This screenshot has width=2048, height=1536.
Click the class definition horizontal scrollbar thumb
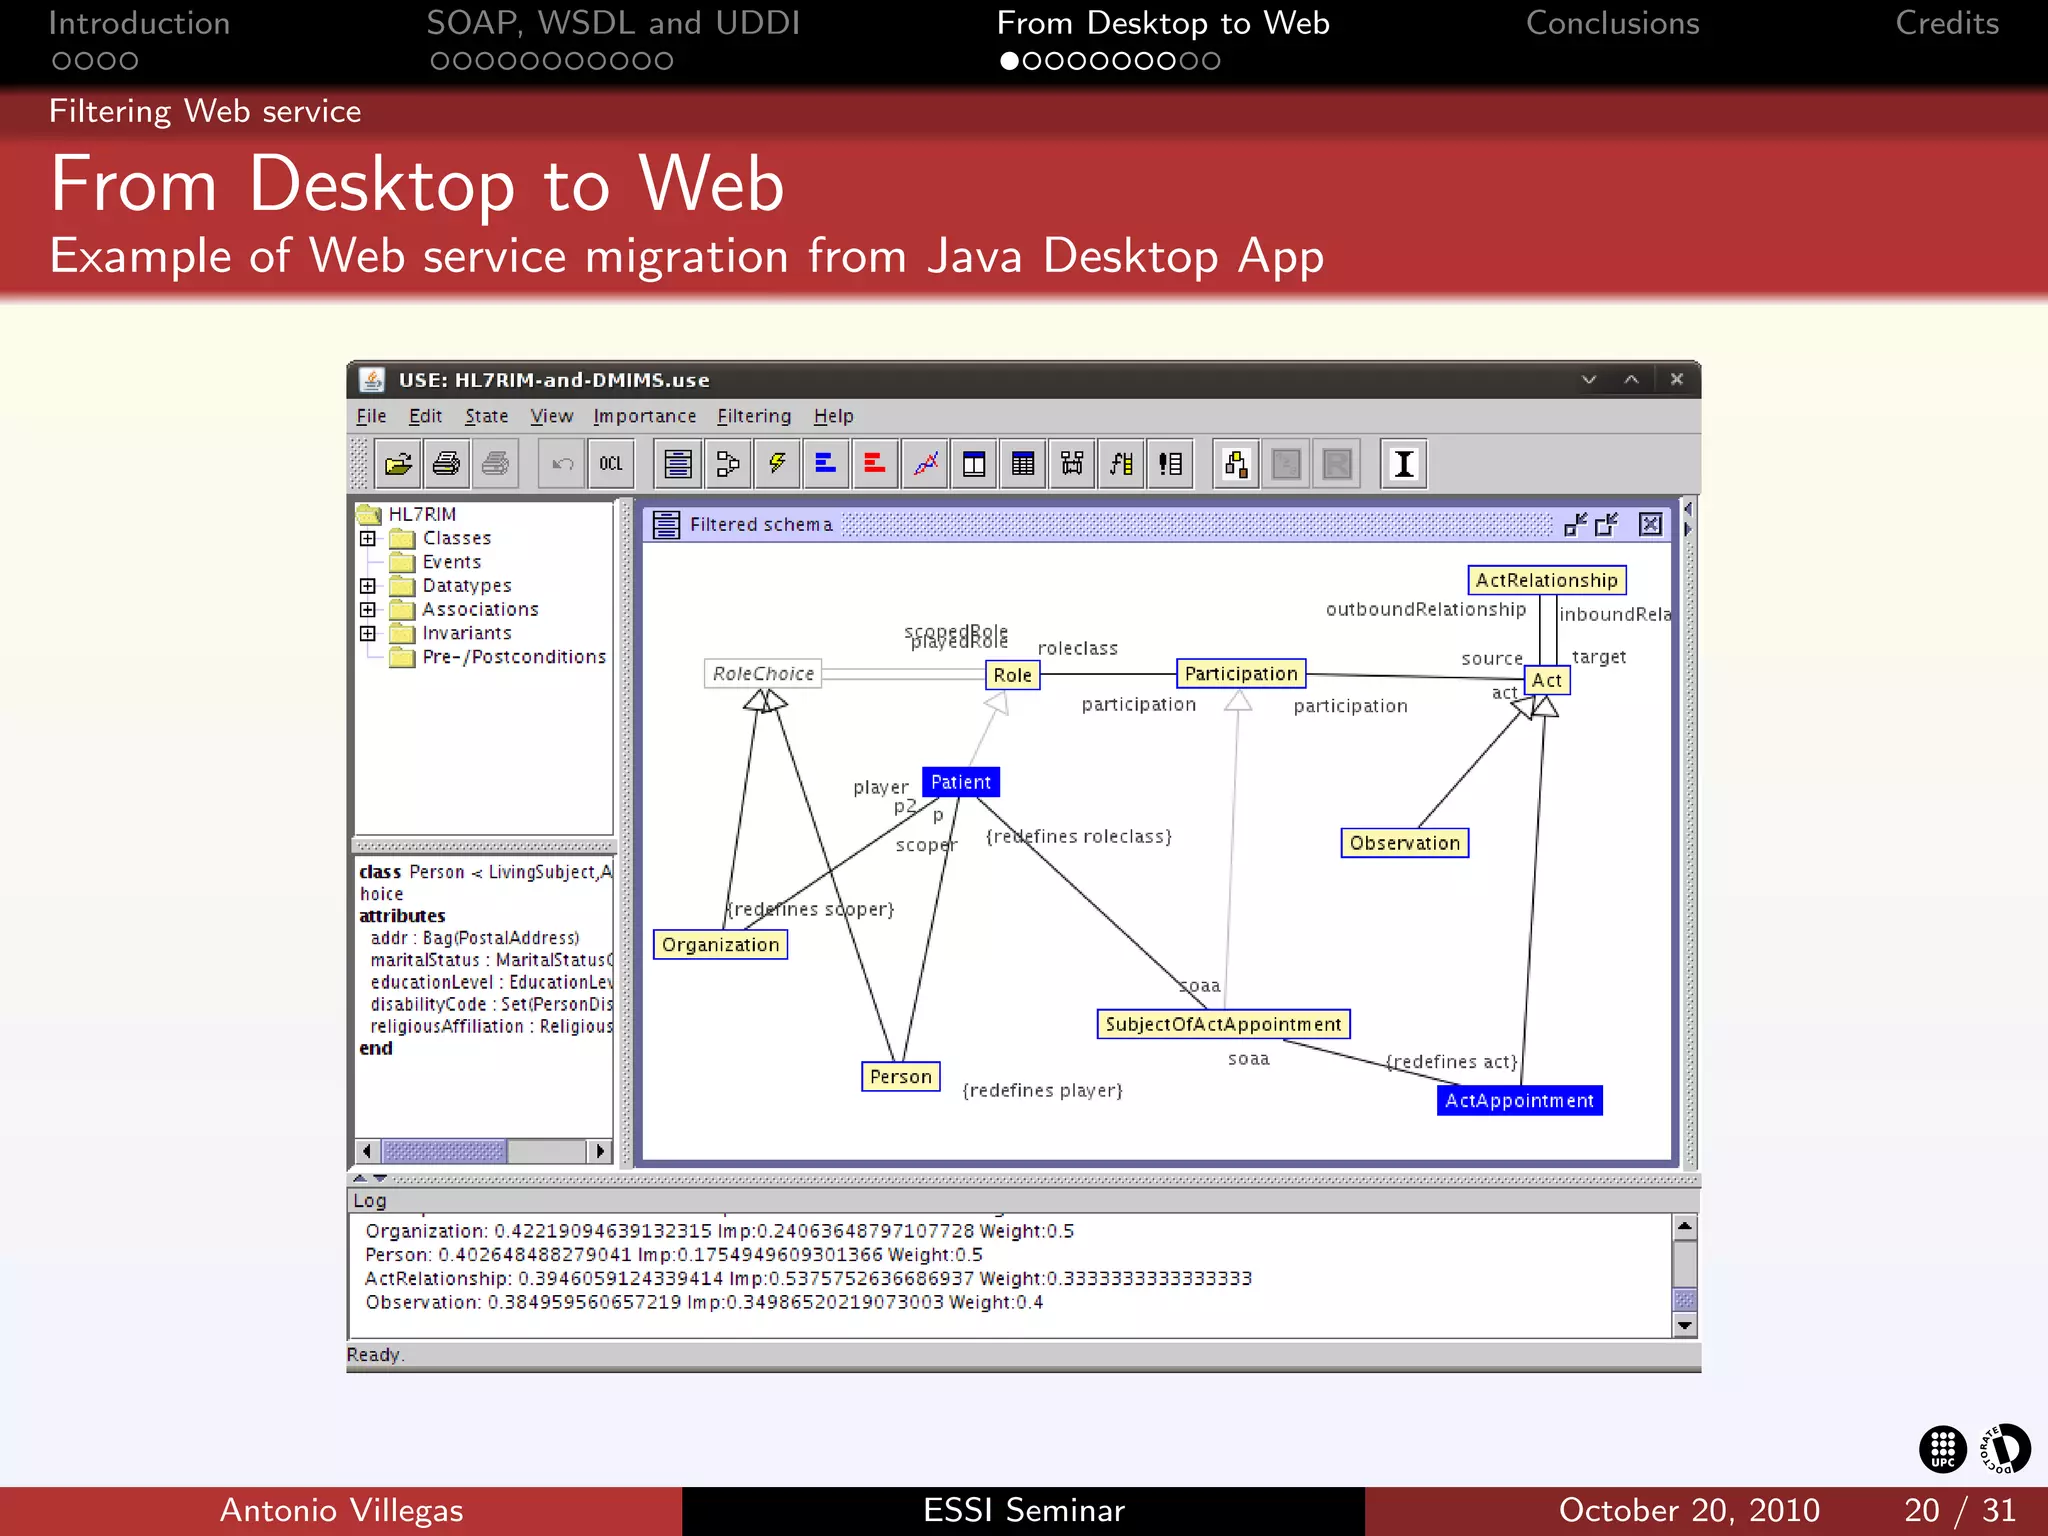[x=444, y=1151]
